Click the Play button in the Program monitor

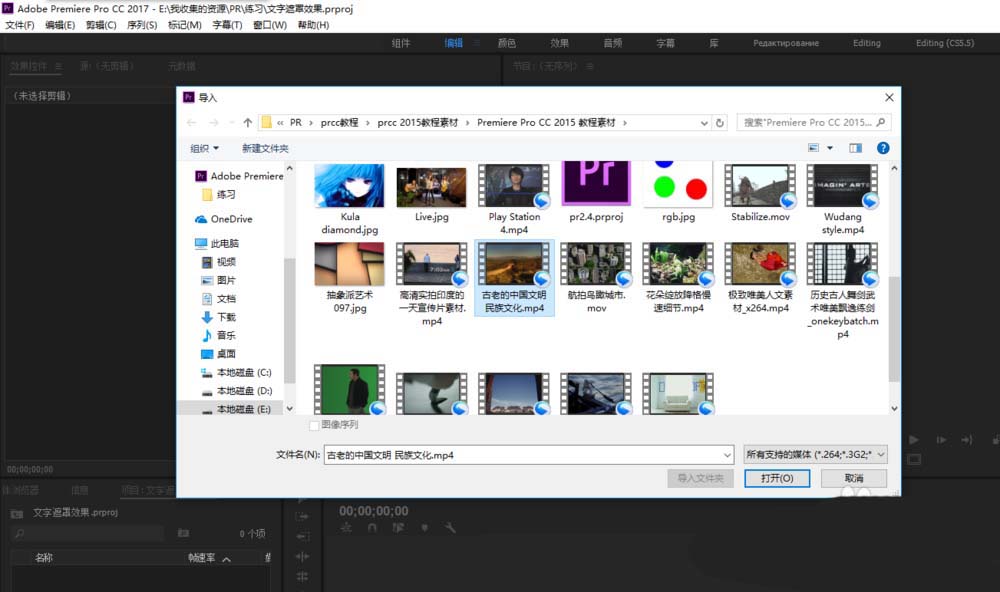[x=913, y=440]
